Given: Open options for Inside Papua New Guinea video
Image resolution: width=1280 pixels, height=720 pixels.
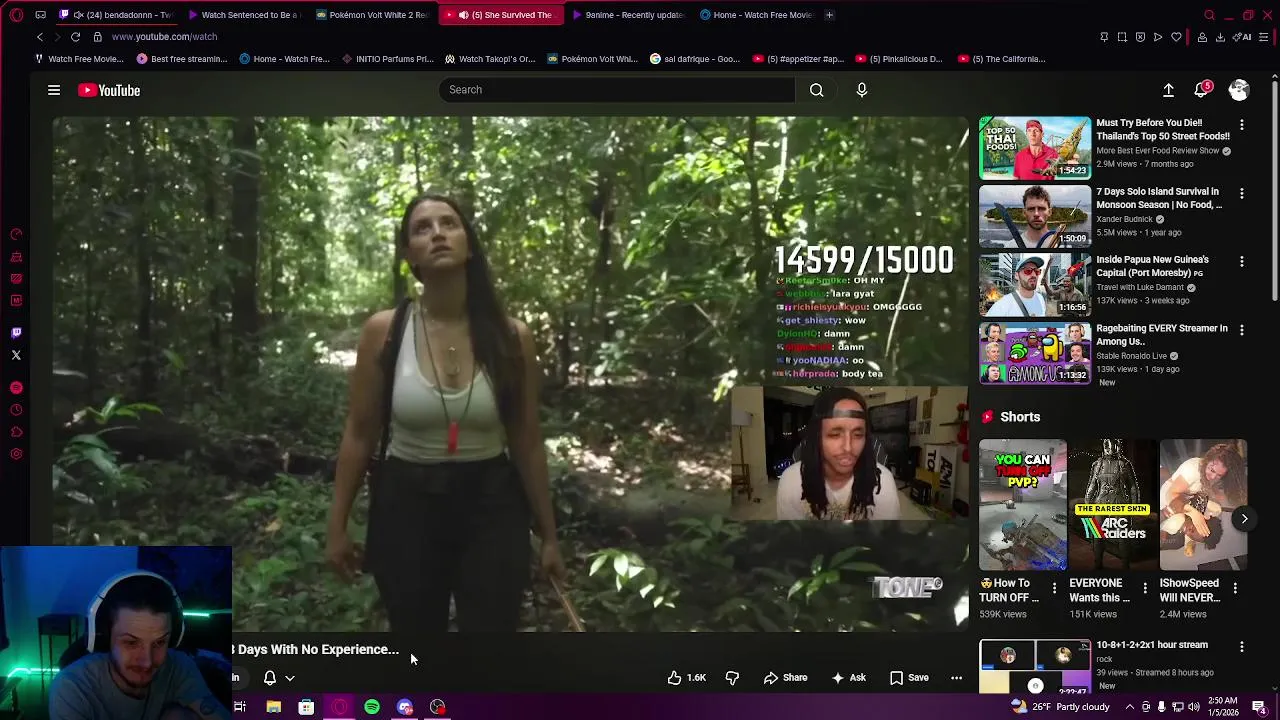Looking at the screenshot, I should coord(1242,261).
